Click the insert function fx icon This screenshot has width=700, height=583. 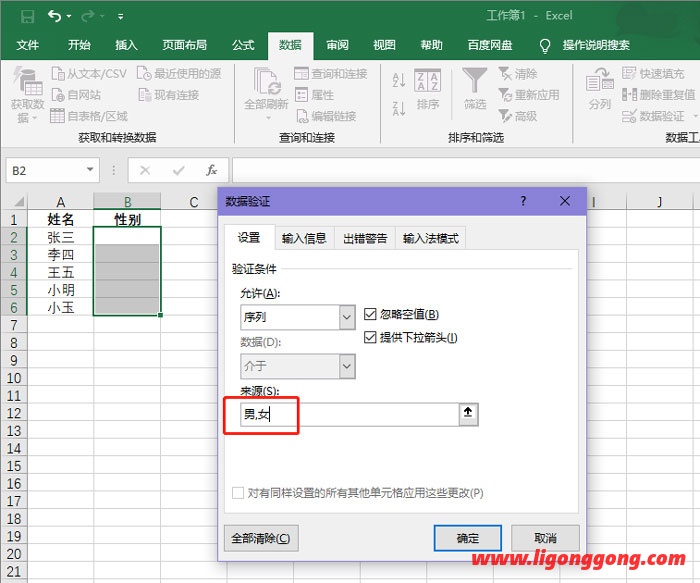point(212,170)
